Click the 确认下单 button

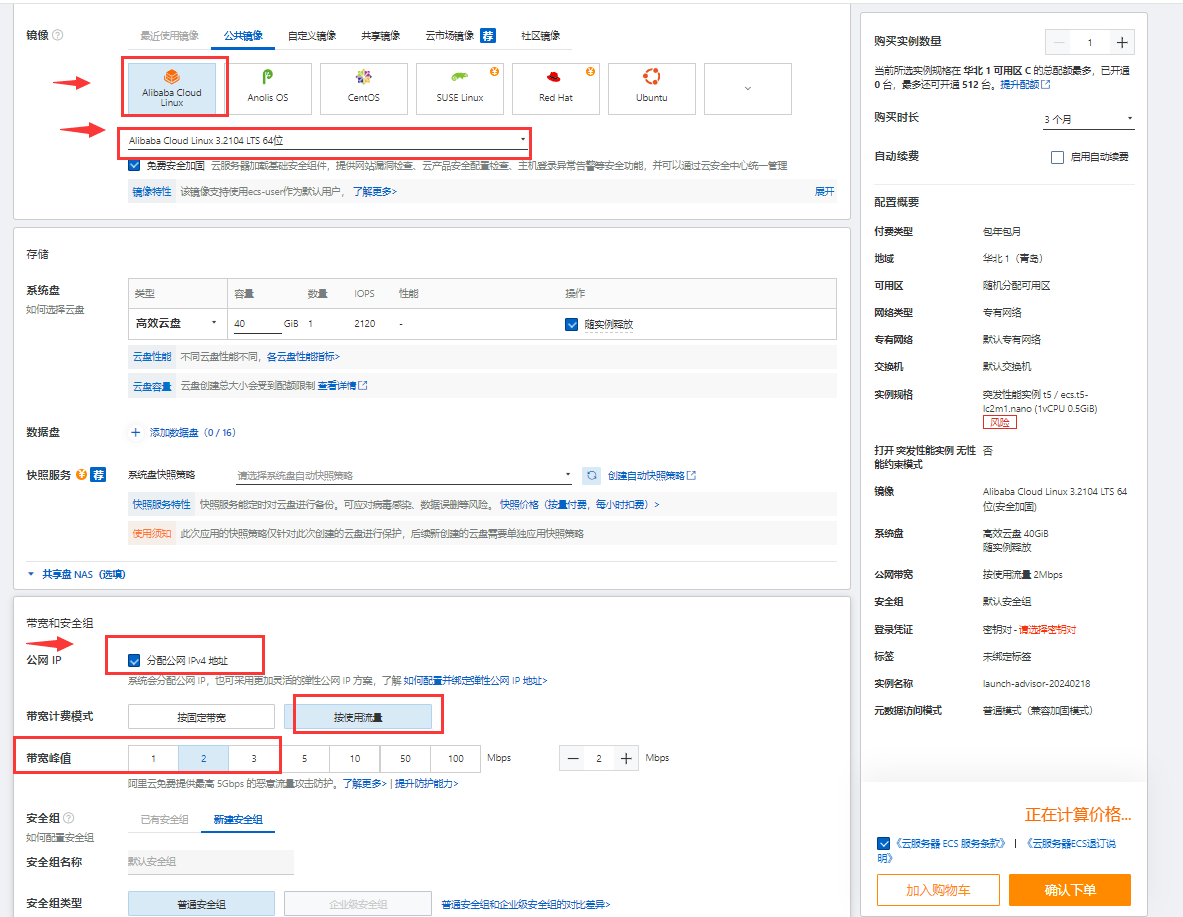1069,889
